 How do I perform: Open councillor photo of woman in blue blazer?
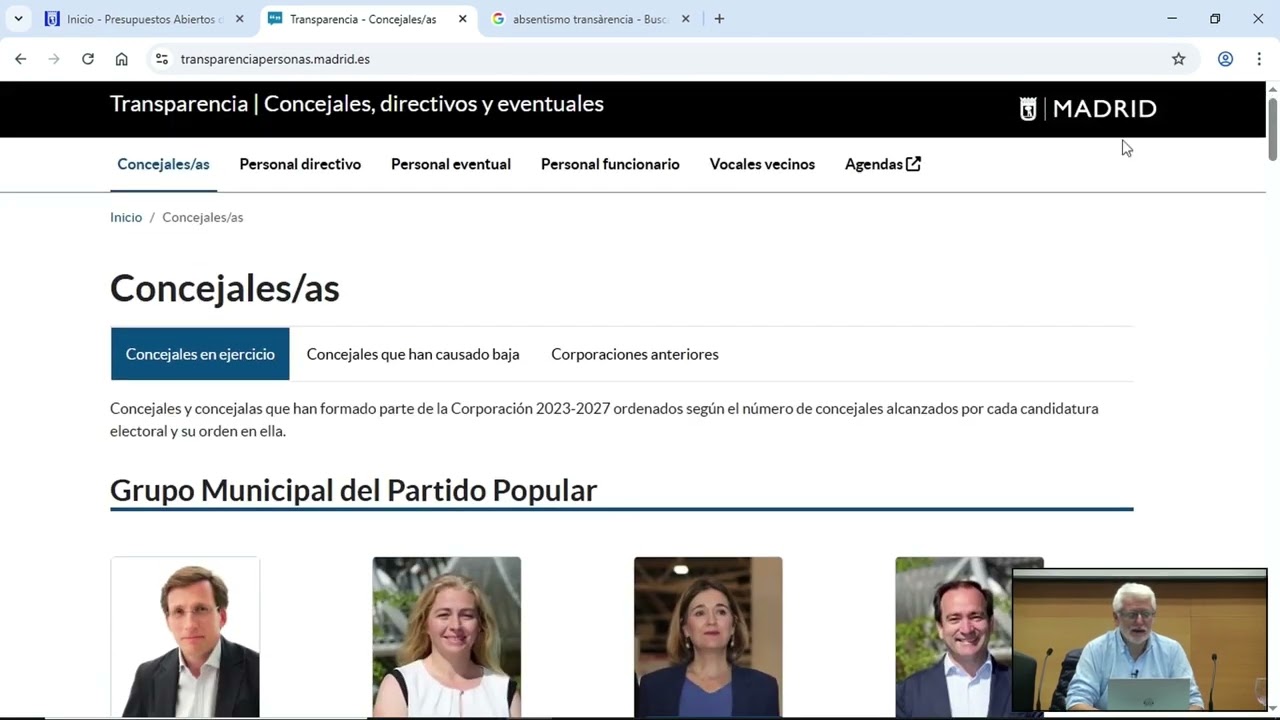pos(708,637)
